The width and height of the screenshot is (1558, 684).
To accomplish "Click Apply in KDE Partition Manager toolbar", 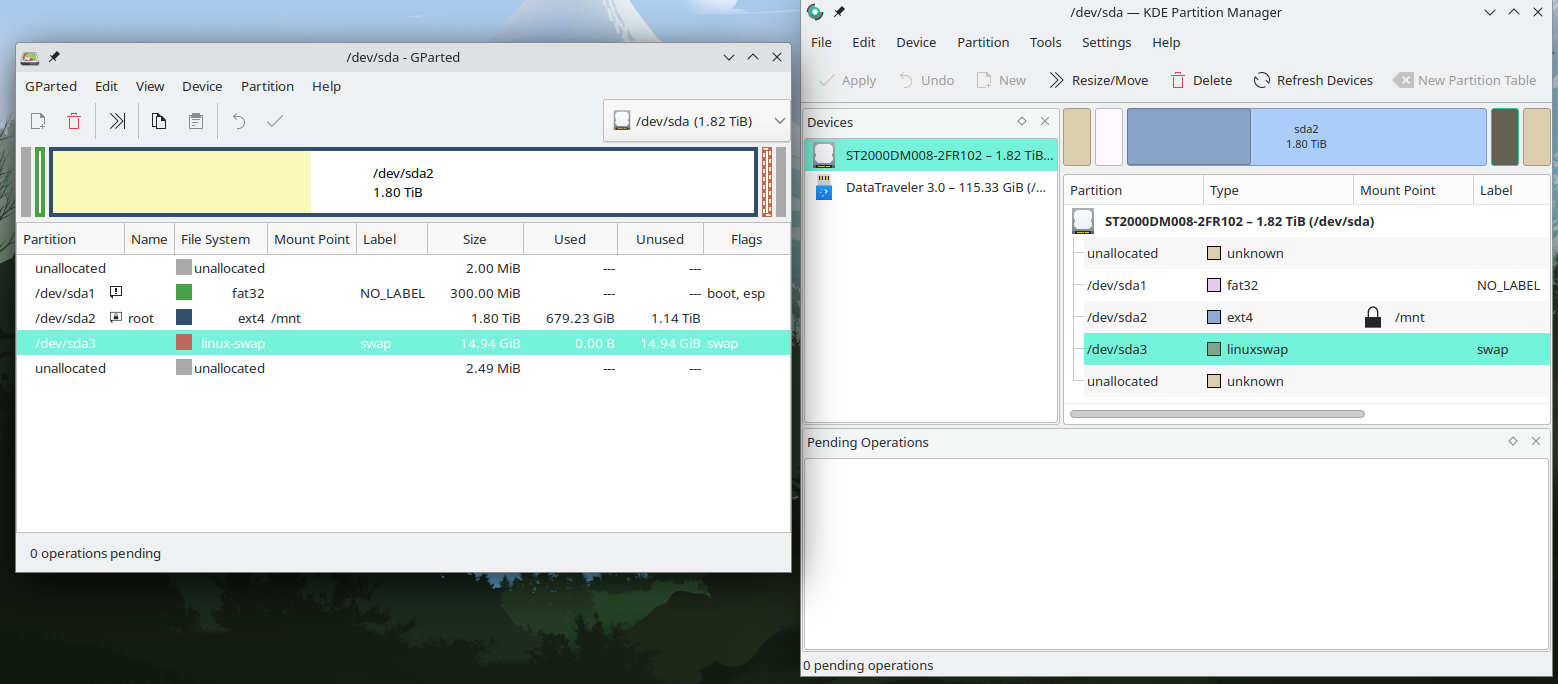I will (x=847, y=80).
